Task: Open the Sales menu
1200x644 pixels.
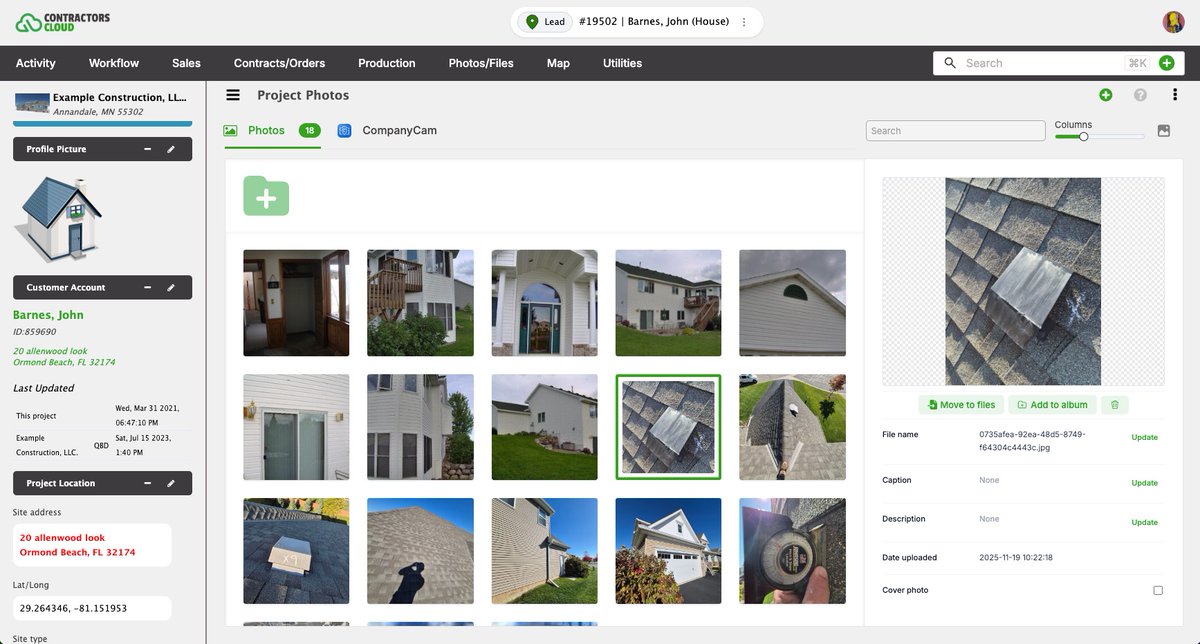Action: click(x=186, y=63)
